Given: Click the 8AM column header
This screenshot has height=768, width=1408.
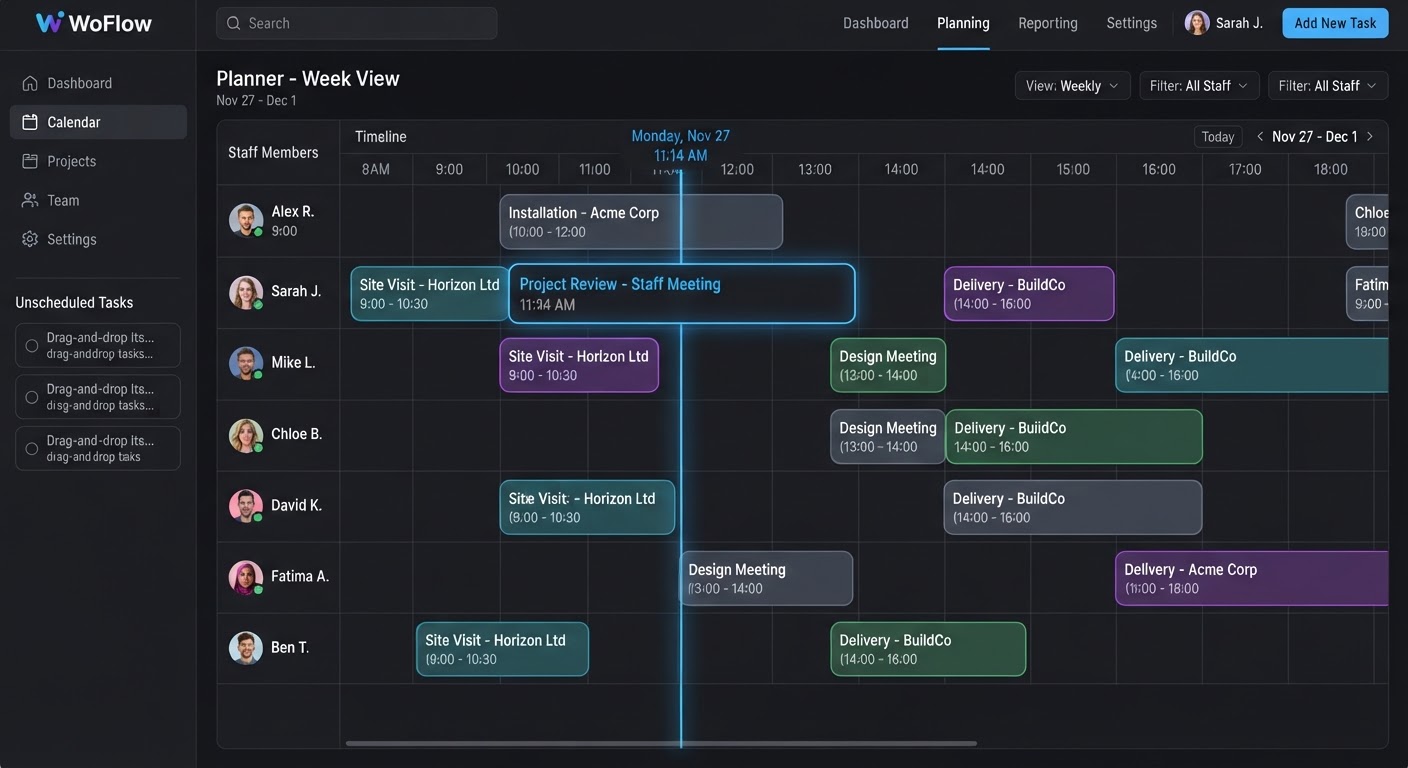Looking at the screenshot, I should pos(376,169).
